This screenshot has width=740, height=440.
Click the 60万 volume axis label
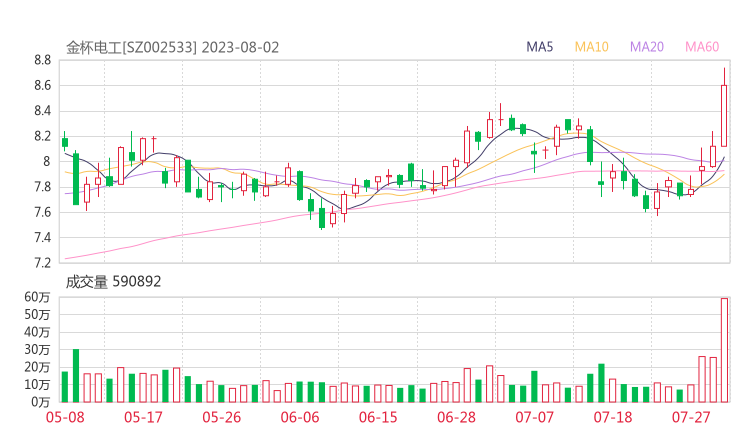tap(37, 297)
